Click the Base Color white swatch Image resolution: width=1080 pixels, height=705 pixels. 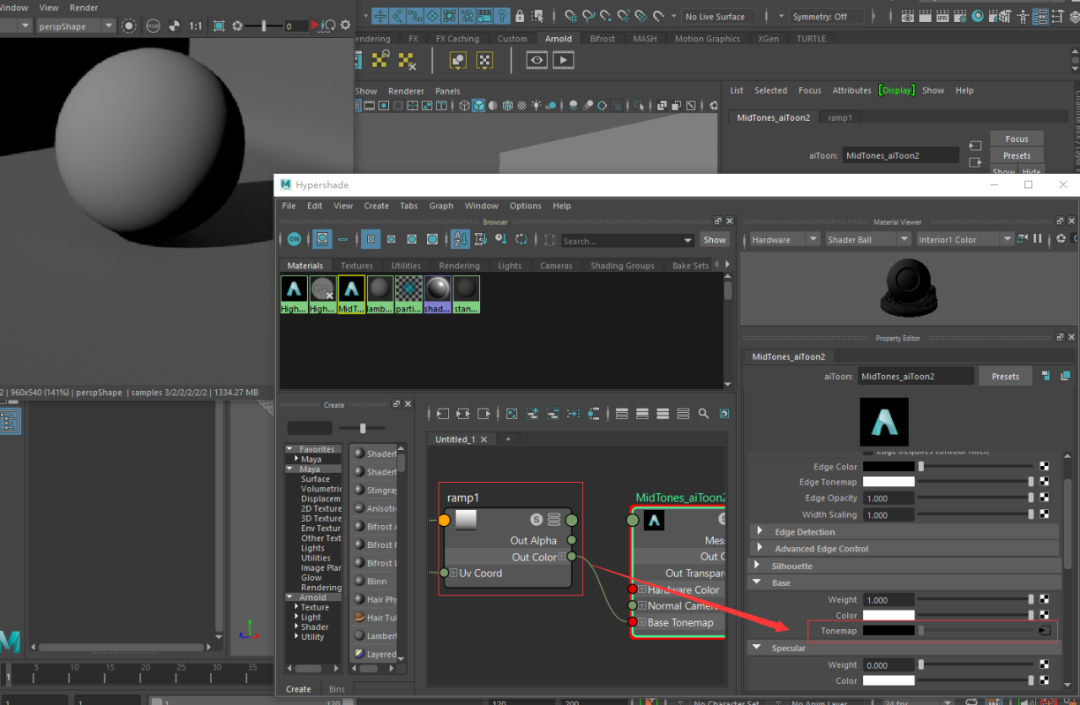(889, 615)
